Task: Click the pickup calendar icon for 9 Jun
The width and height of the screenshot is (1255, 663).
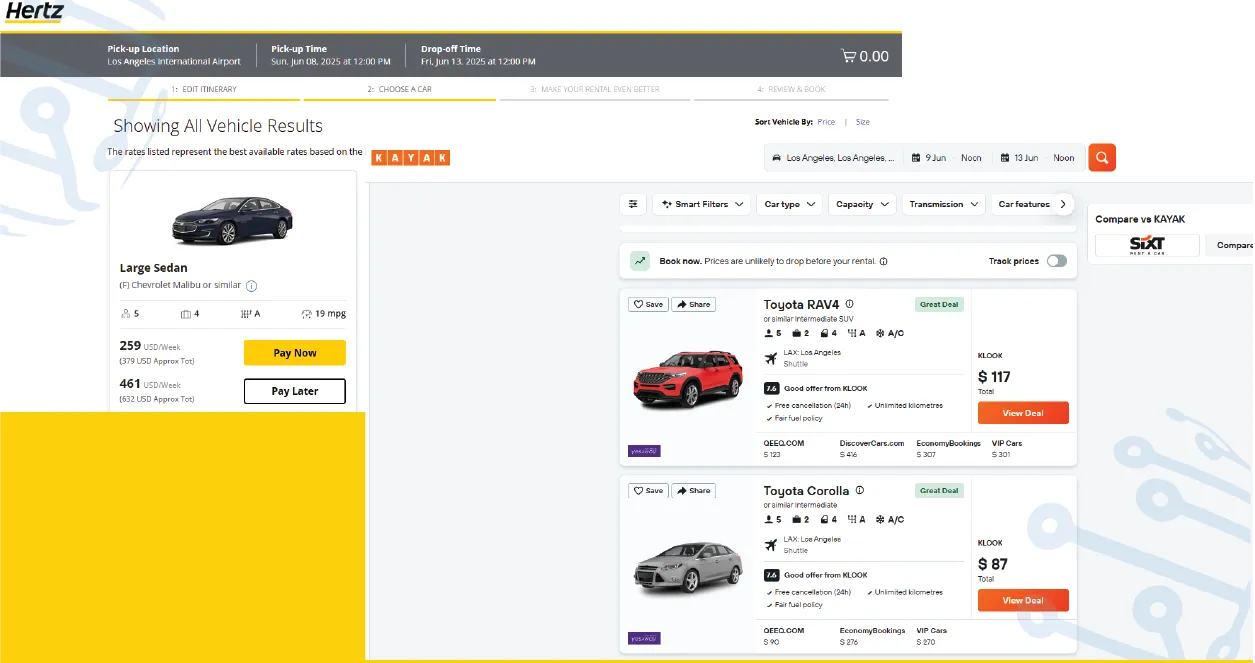Action: (x=916, y=157)
